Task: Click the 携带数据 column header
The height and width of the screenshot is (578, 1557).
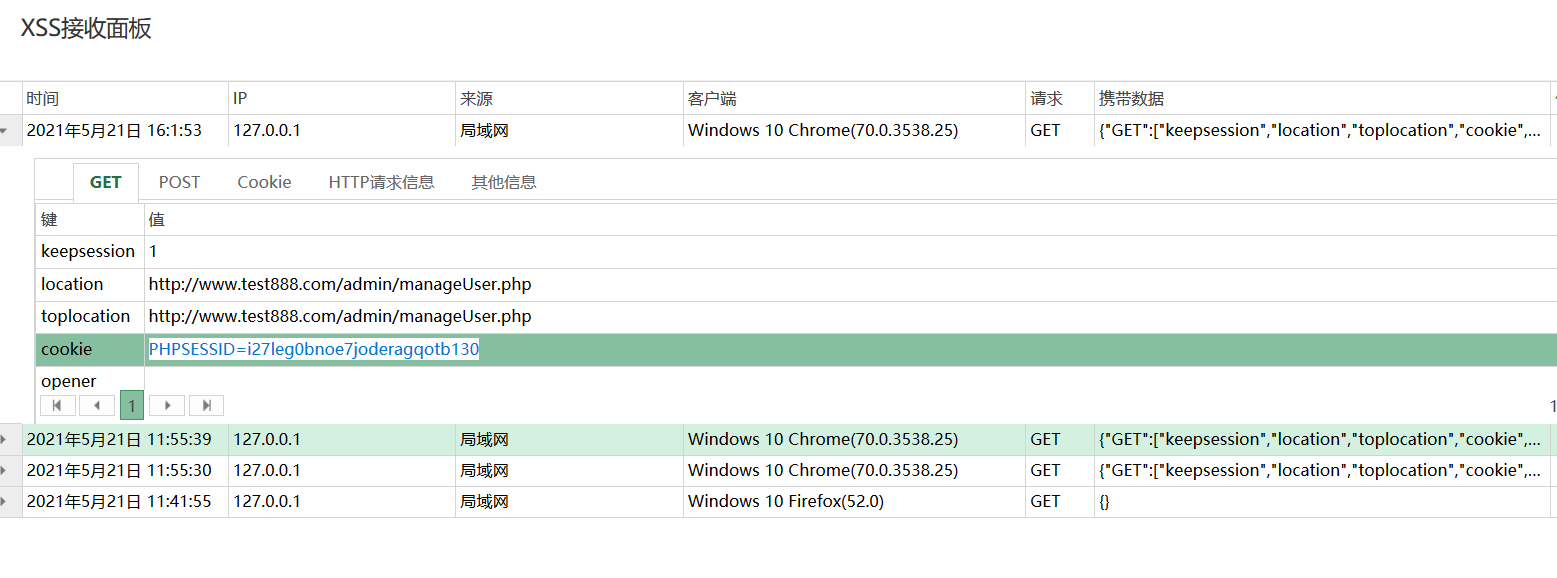Action: 1131,99
